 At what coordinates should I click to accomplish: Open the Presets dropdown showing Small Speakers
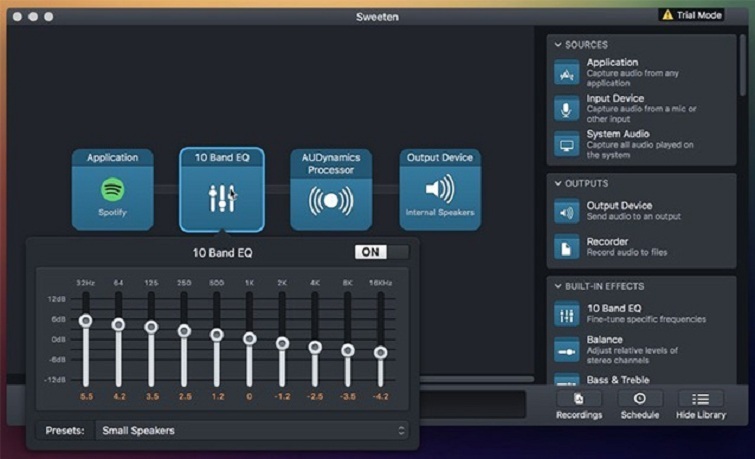(254, 431)
